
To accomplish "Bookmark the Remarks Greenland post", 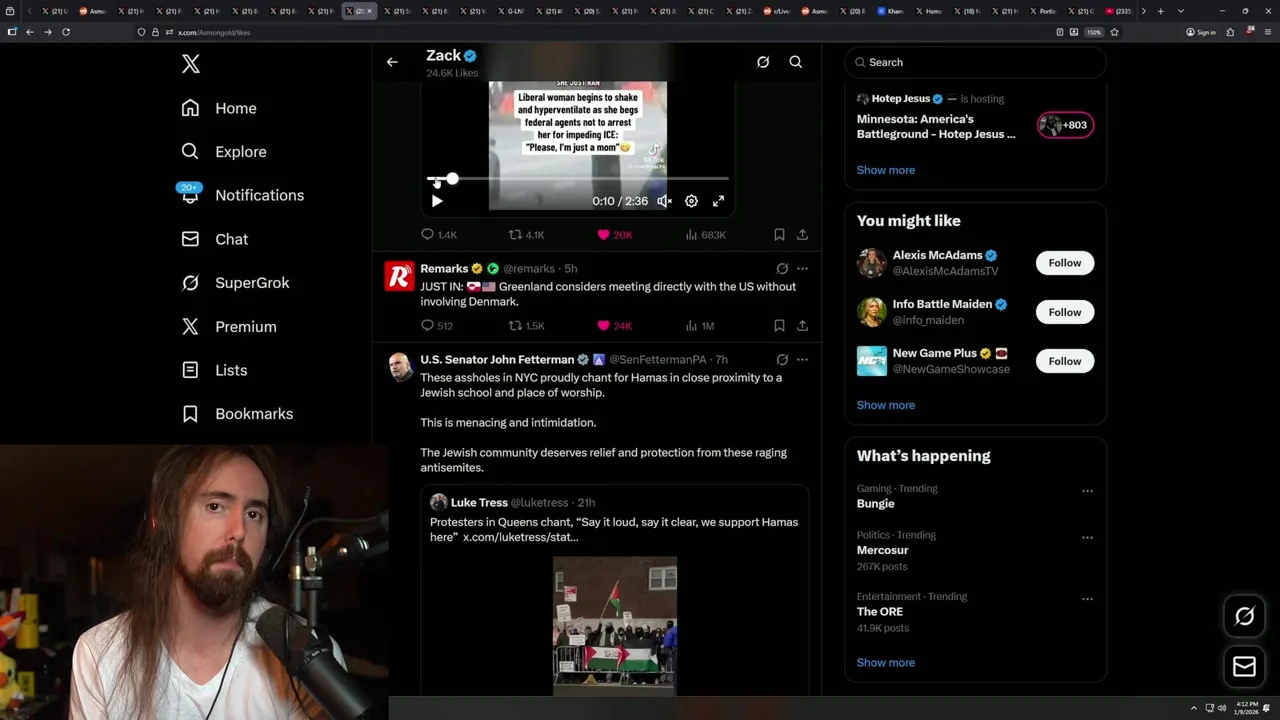I will (779, 326).
